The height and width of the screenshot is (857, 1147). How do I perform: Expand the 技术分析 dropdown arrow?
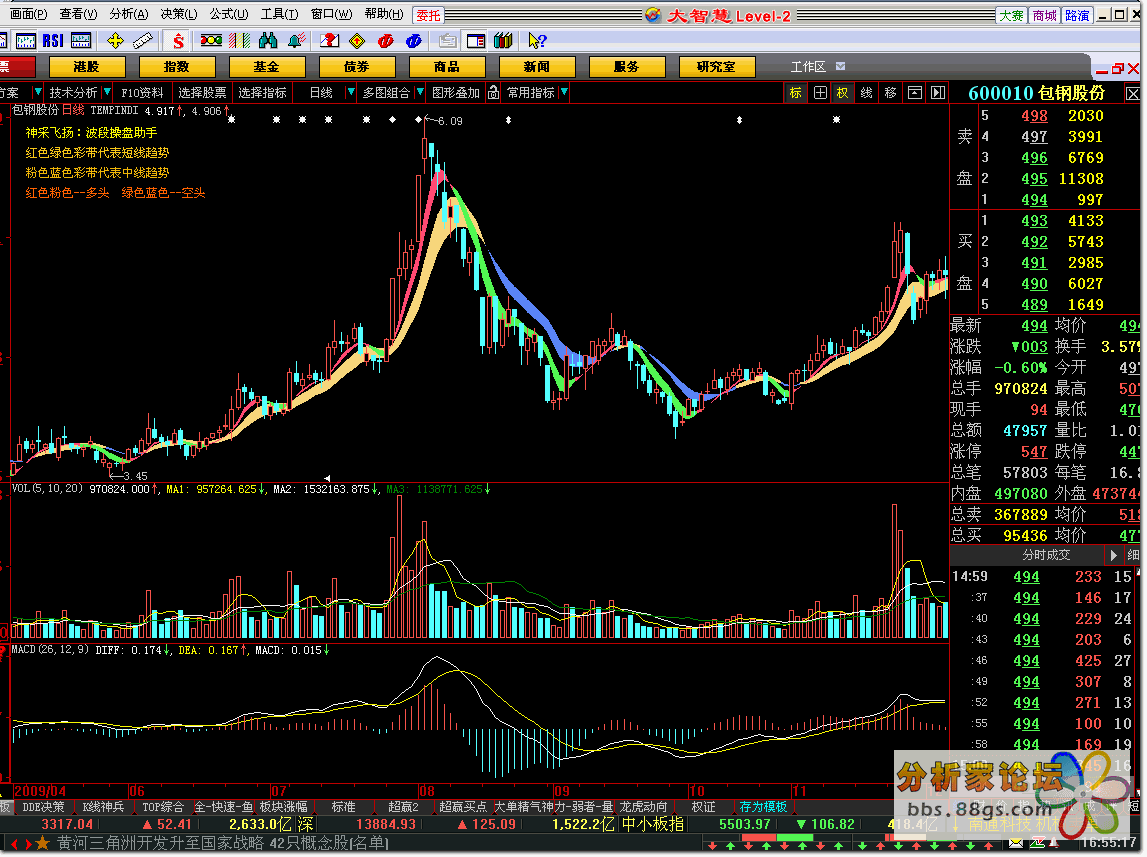(x=107, y=92)
